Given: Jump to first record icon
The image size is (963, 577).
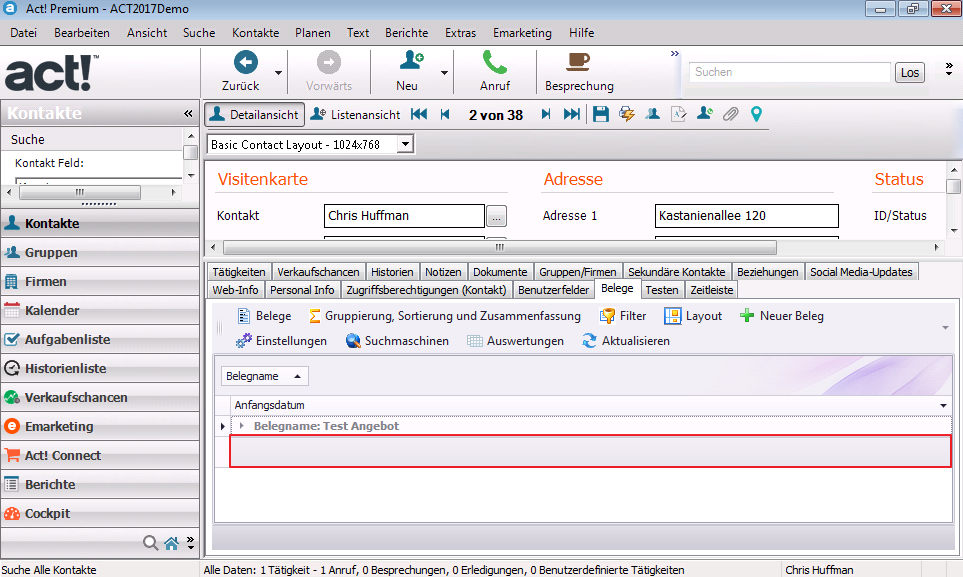Looking at the screenshot, I should click(419, 114).
